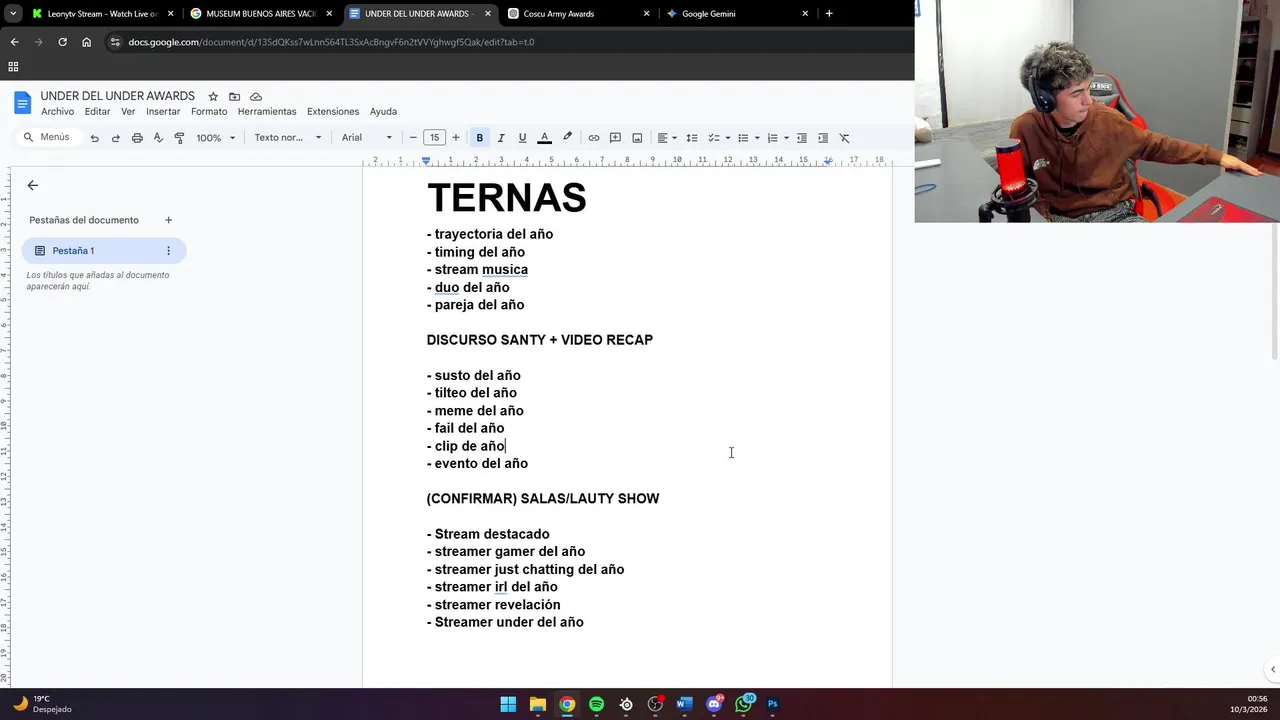Open the paragraph style dropdown
1280x720 pixels.
tap(288, 138)
